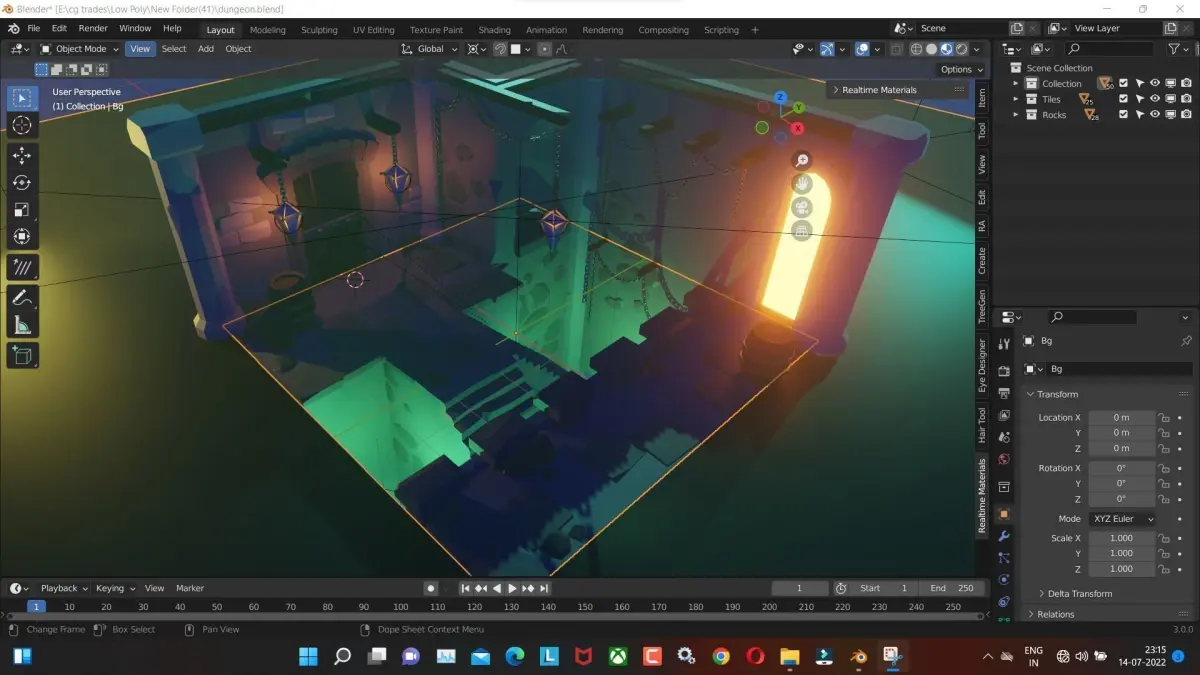
Task: Switch to the Modeling workspace tab
Action: tap(267, 30)
